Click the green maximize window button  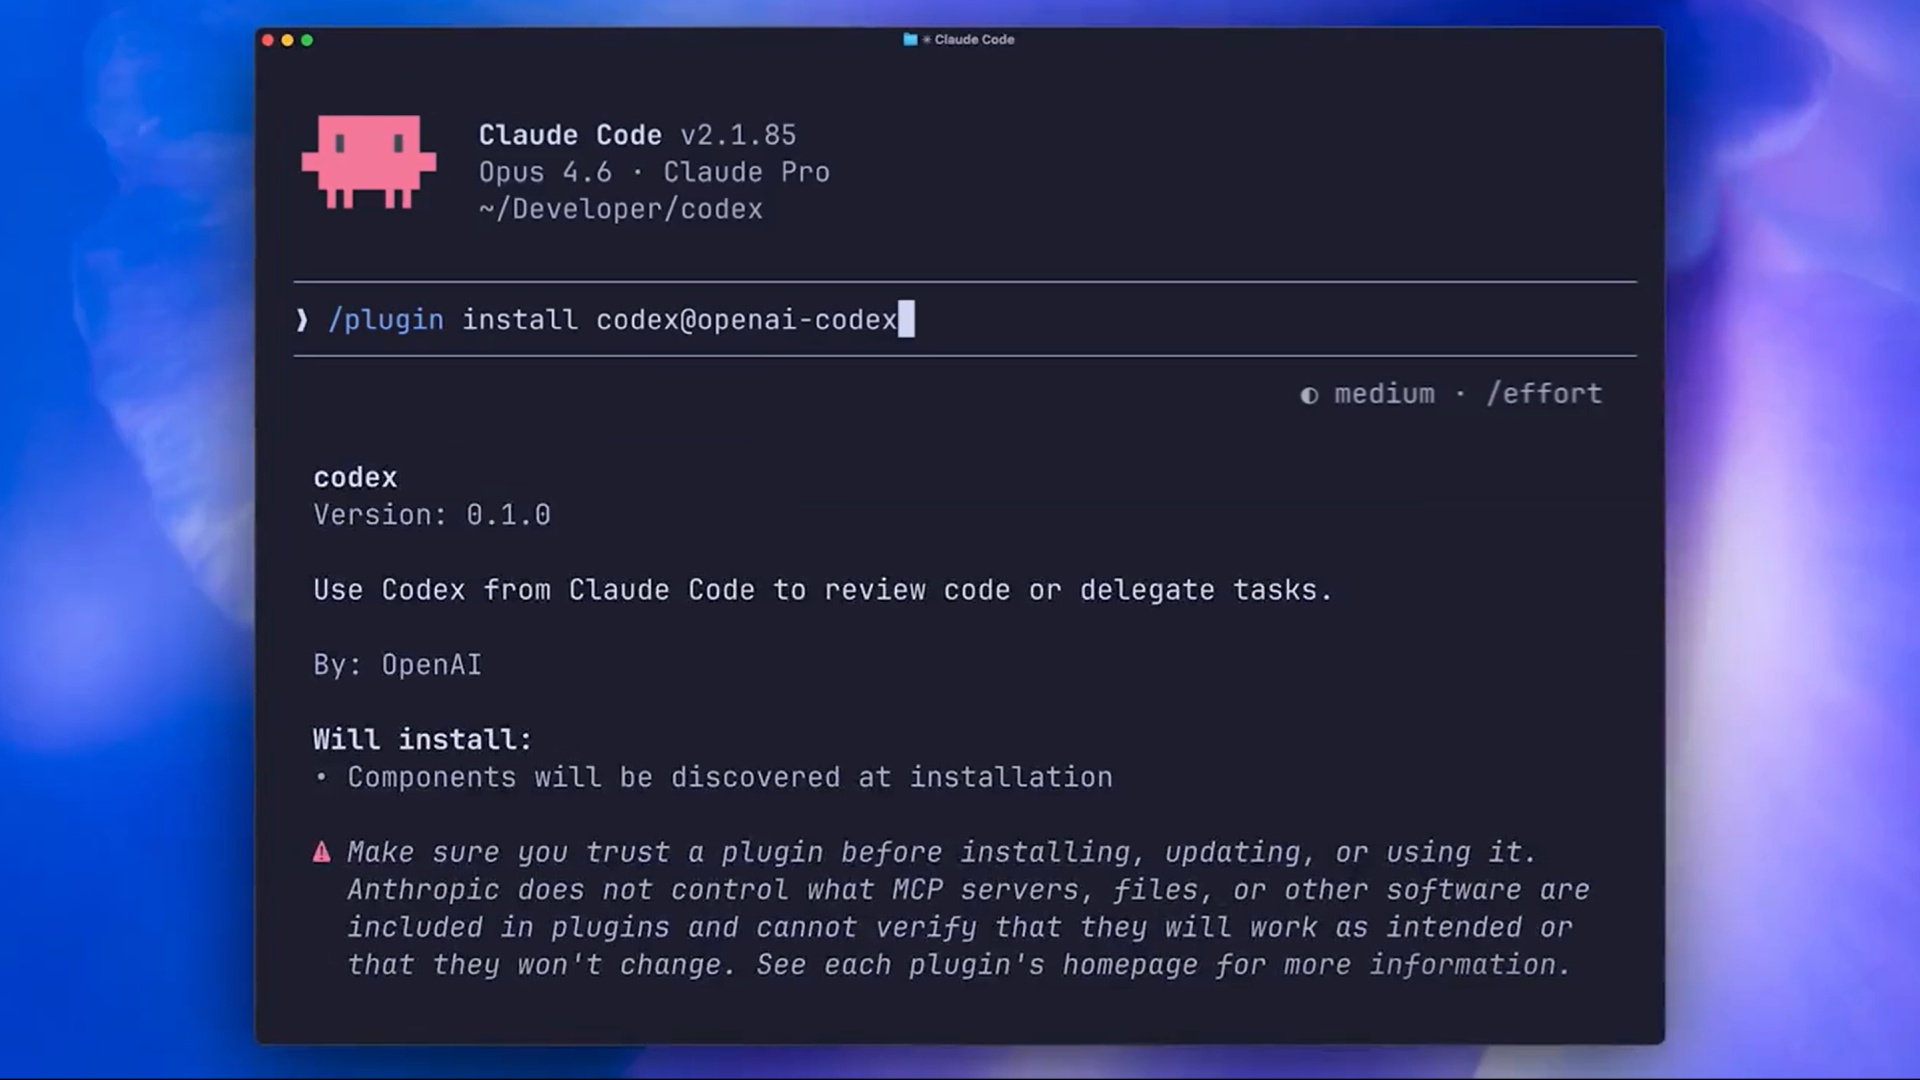tap(307, 40)
